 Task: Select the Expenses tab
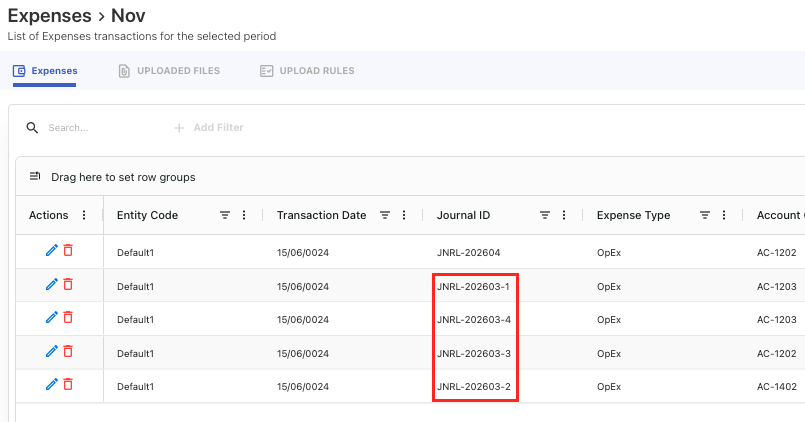point(45,71)
